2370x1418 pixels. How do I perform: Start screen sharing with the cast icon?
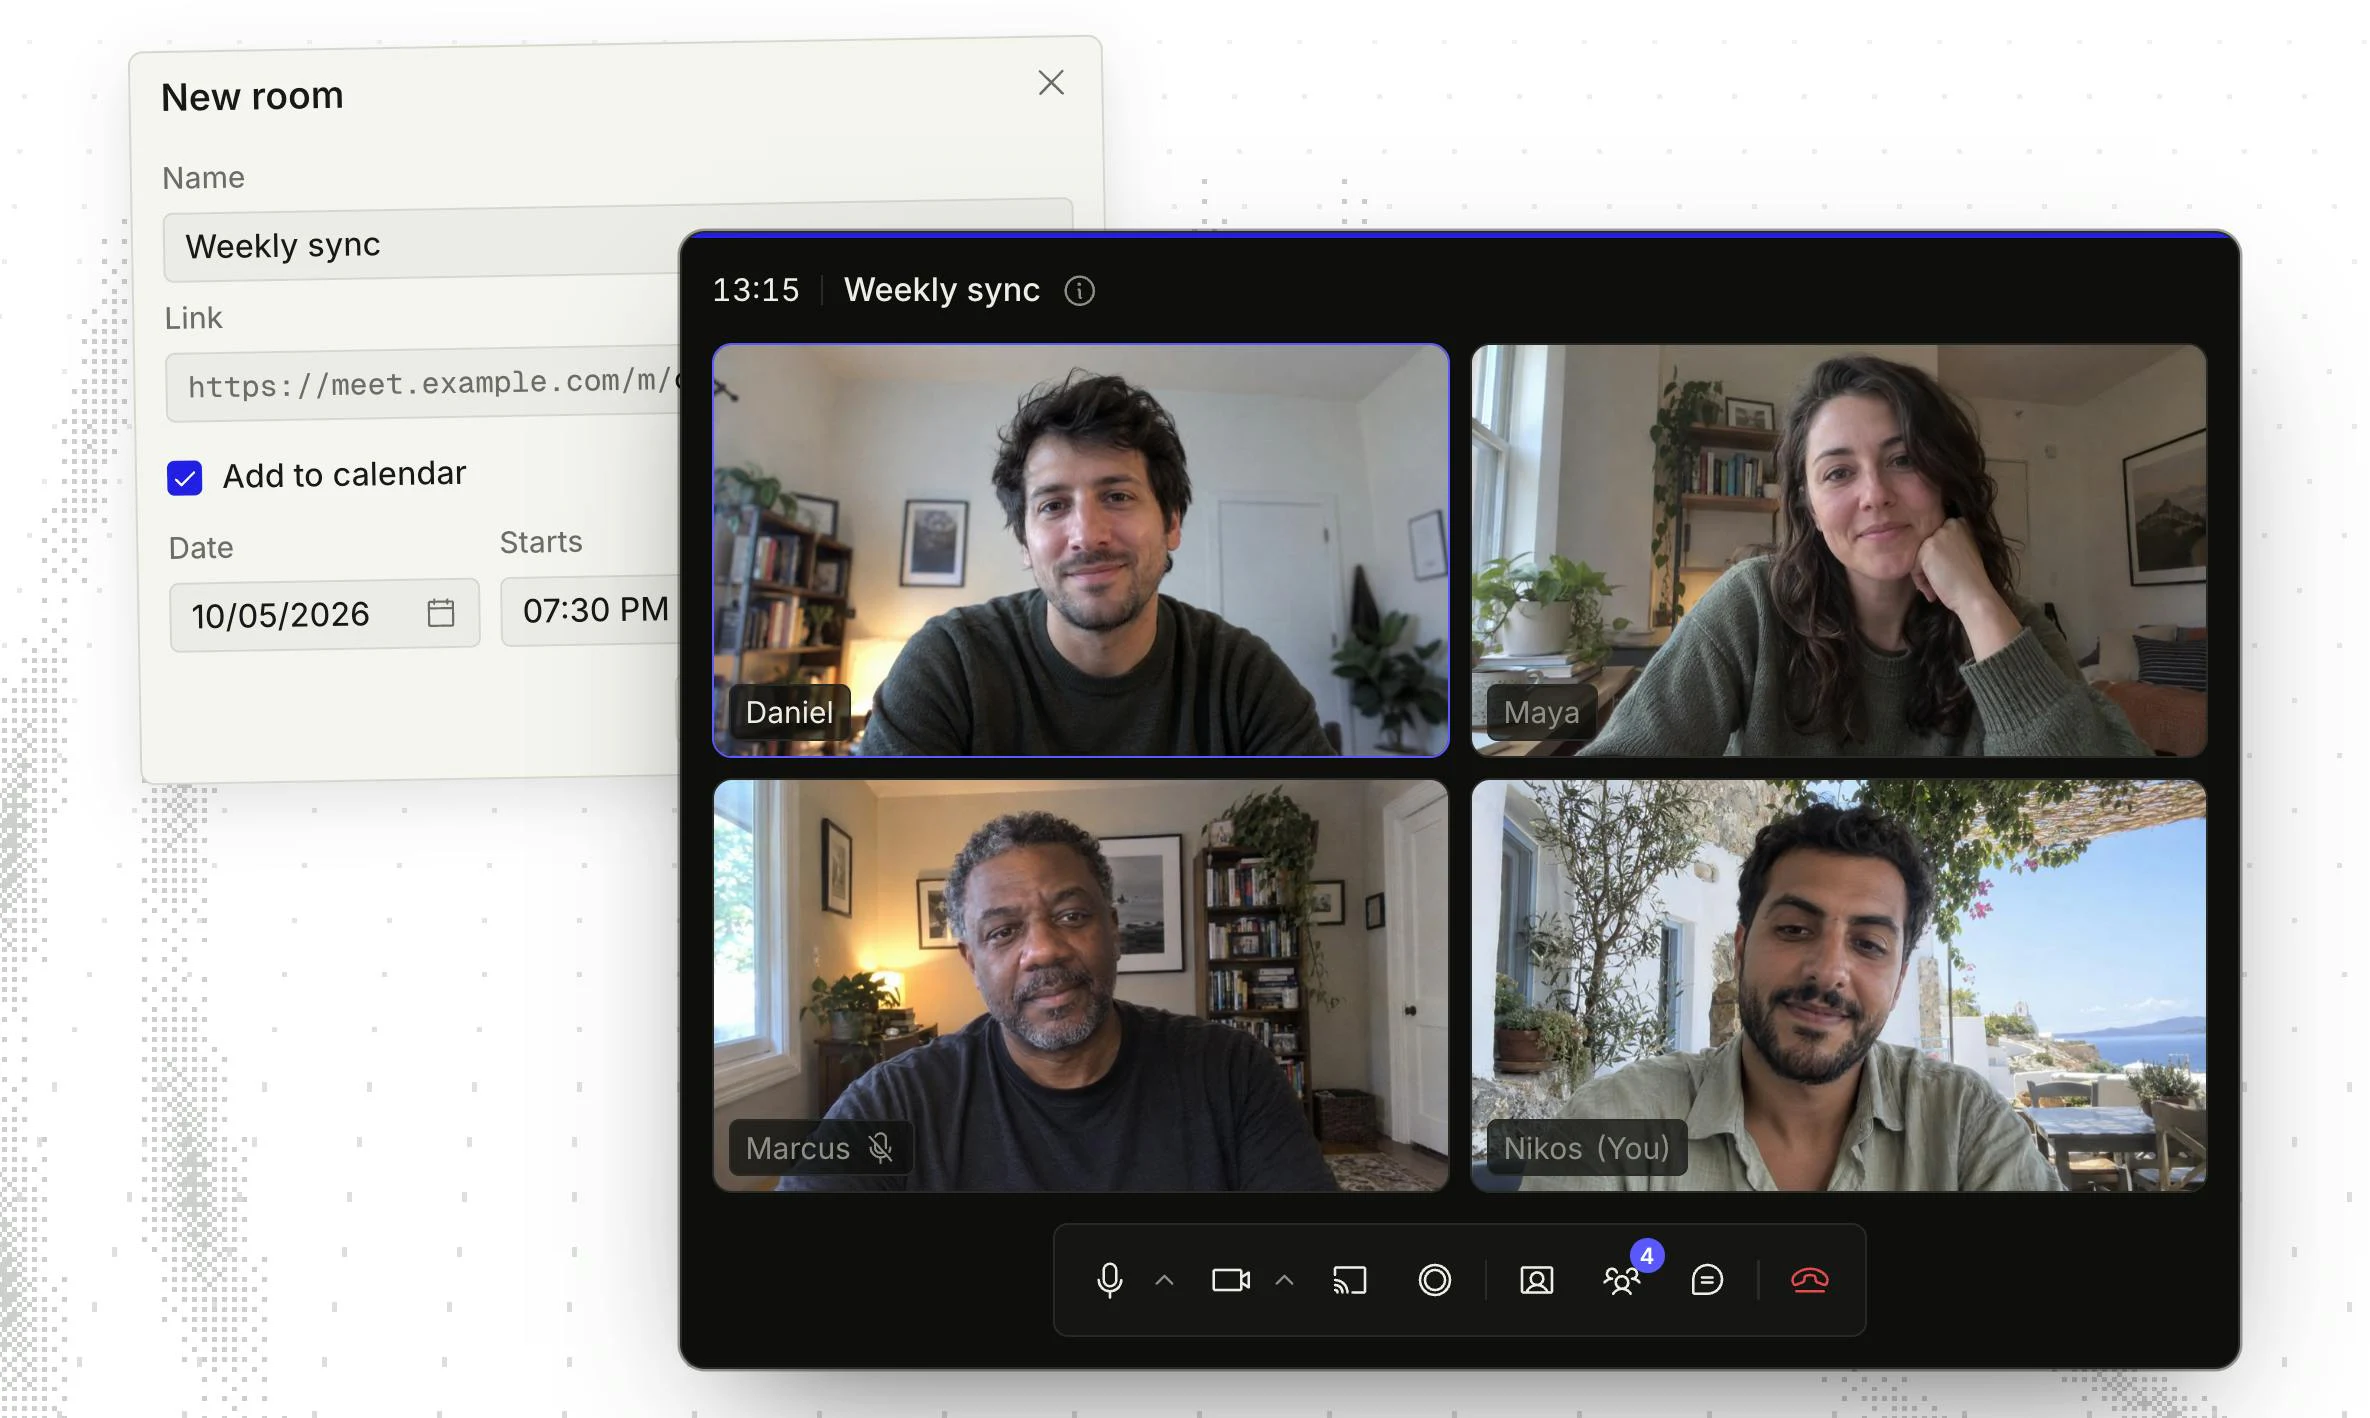click(x=1350, y=1280)
